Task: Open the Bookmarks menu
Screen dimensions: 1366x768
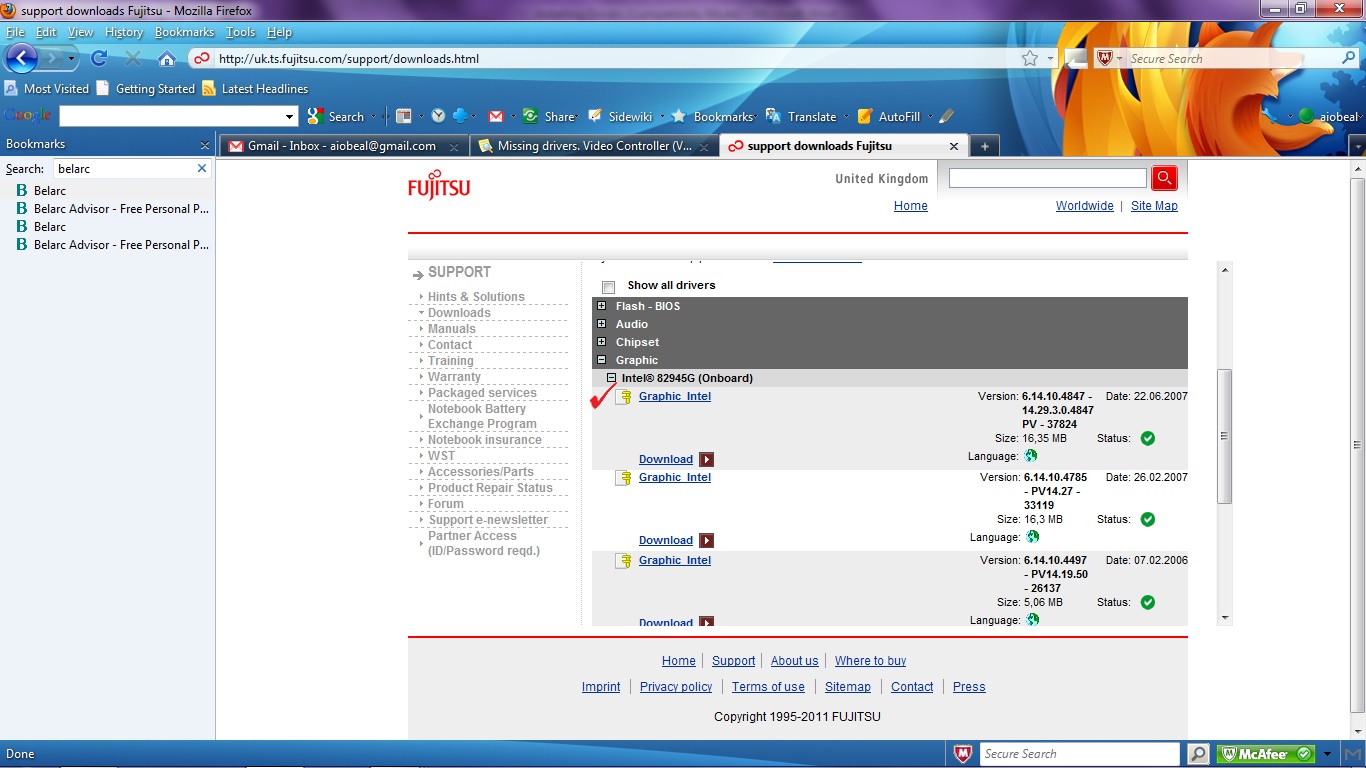Action: click(185, 32)
